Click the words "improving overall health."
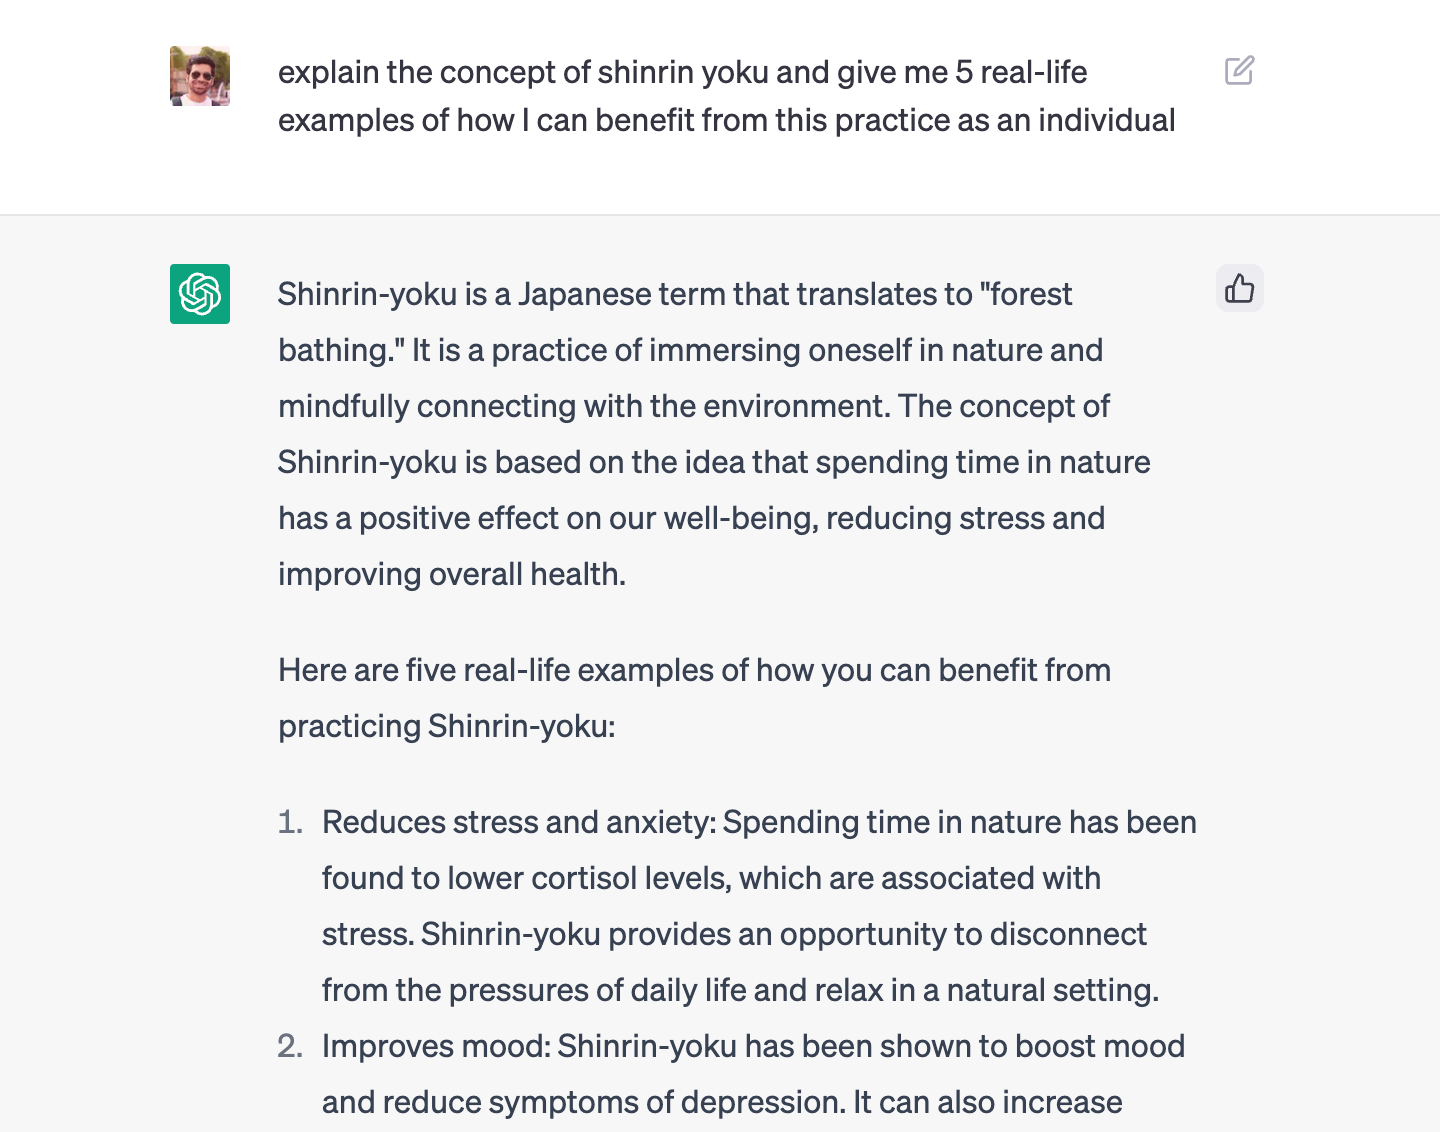This screenshot has width=1440, height=1132. (452, 574)
